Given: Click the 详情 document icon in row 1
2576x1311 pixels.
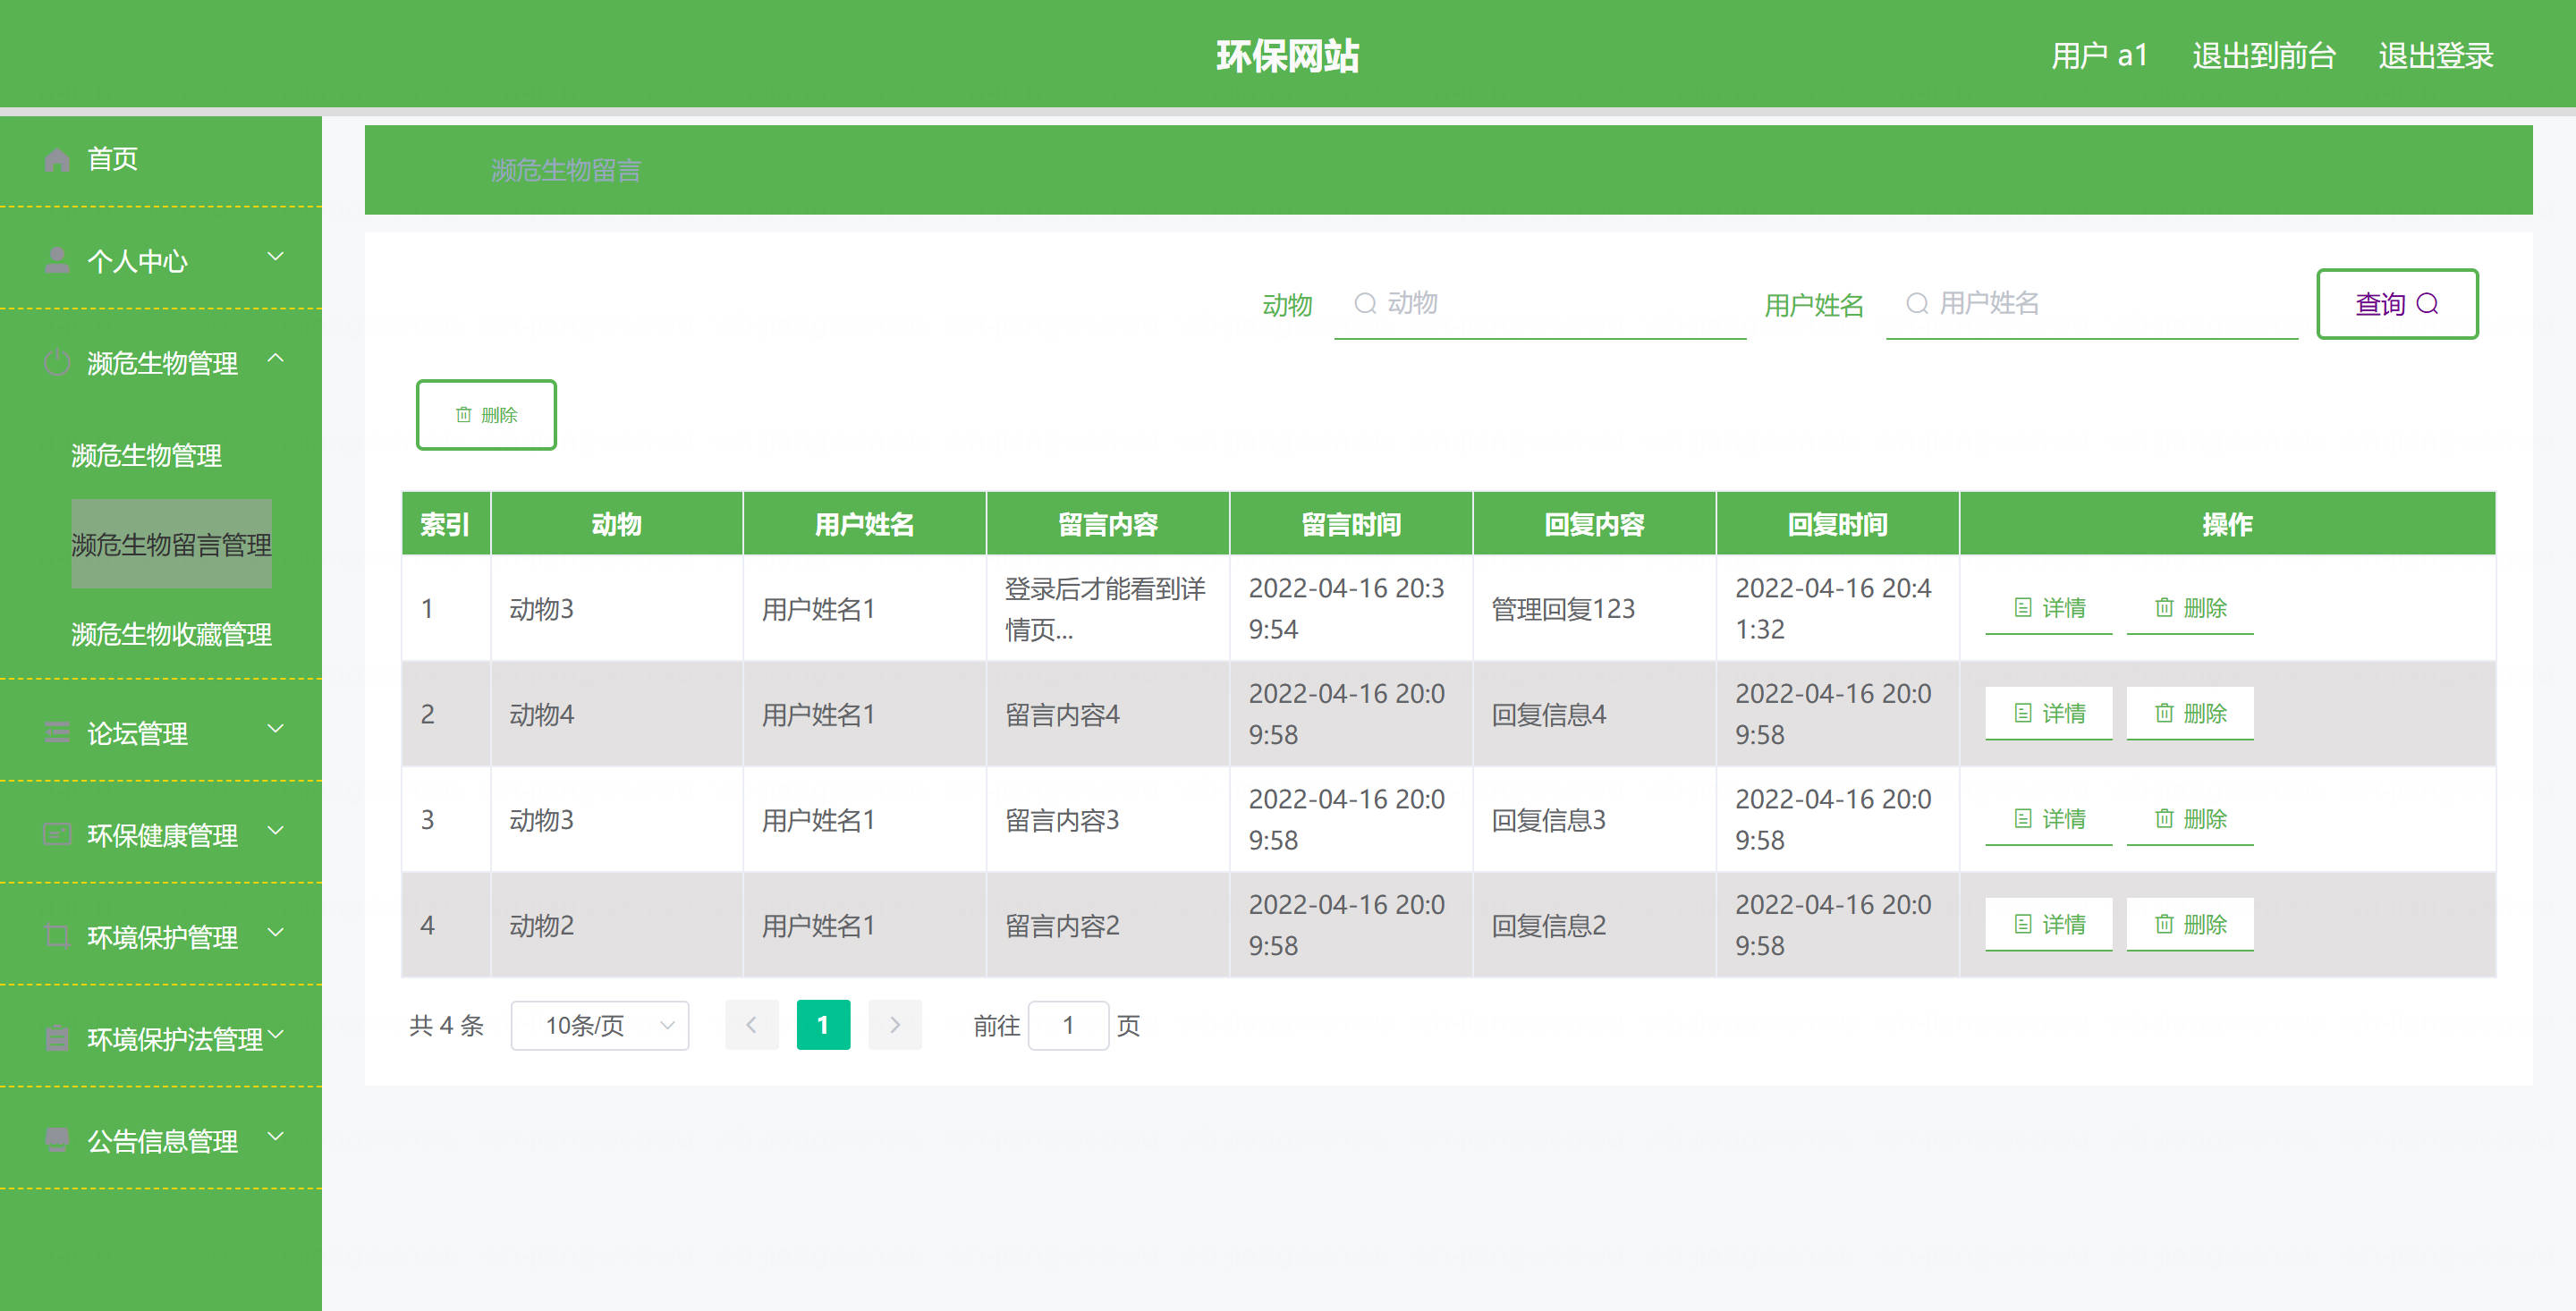Looking at the screenshot, I should click(x=2022, y=608).
